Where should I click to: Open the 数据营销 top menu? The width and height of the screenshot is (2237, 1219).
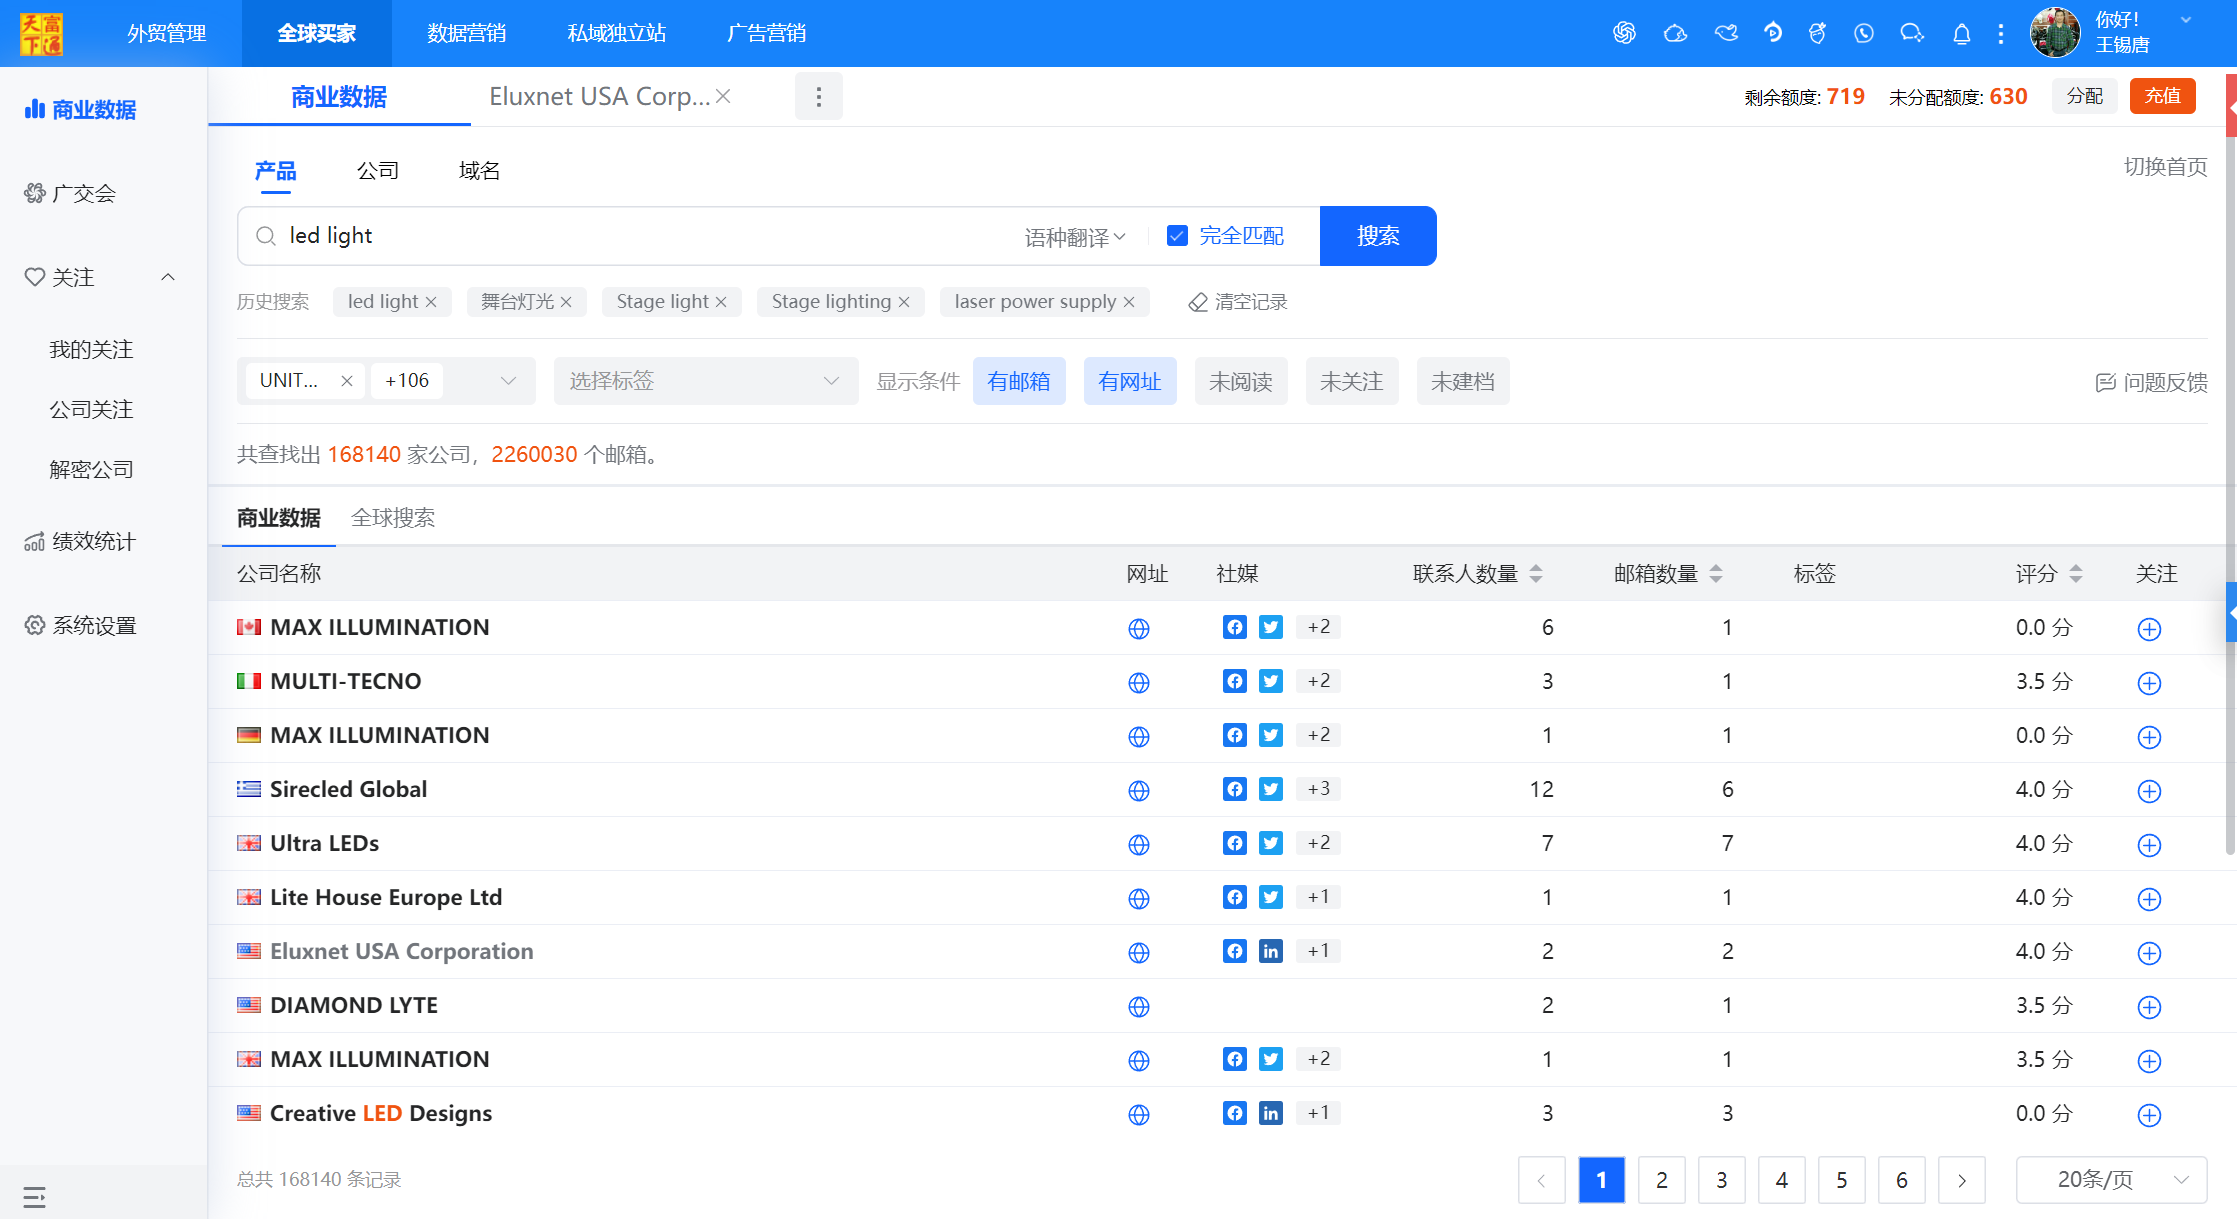(x=467, y=33)
